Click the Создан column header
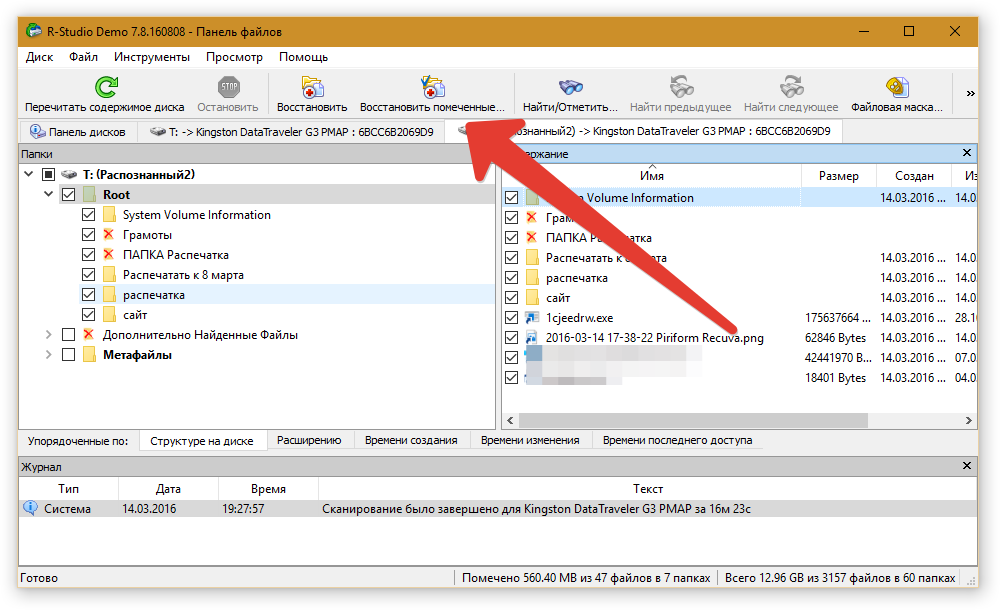1000x610 pixels. coord(914,175)
